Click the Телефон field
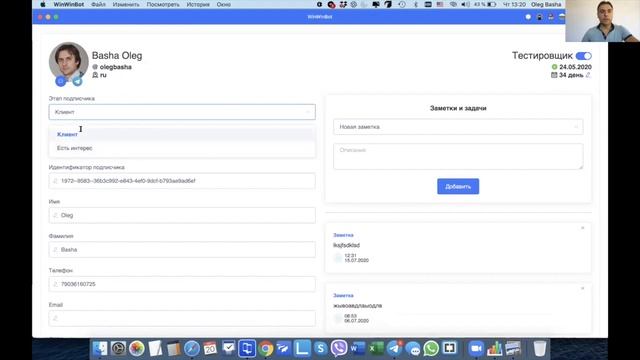The height and width of the screenshot is (360, 640). (182, 284)
